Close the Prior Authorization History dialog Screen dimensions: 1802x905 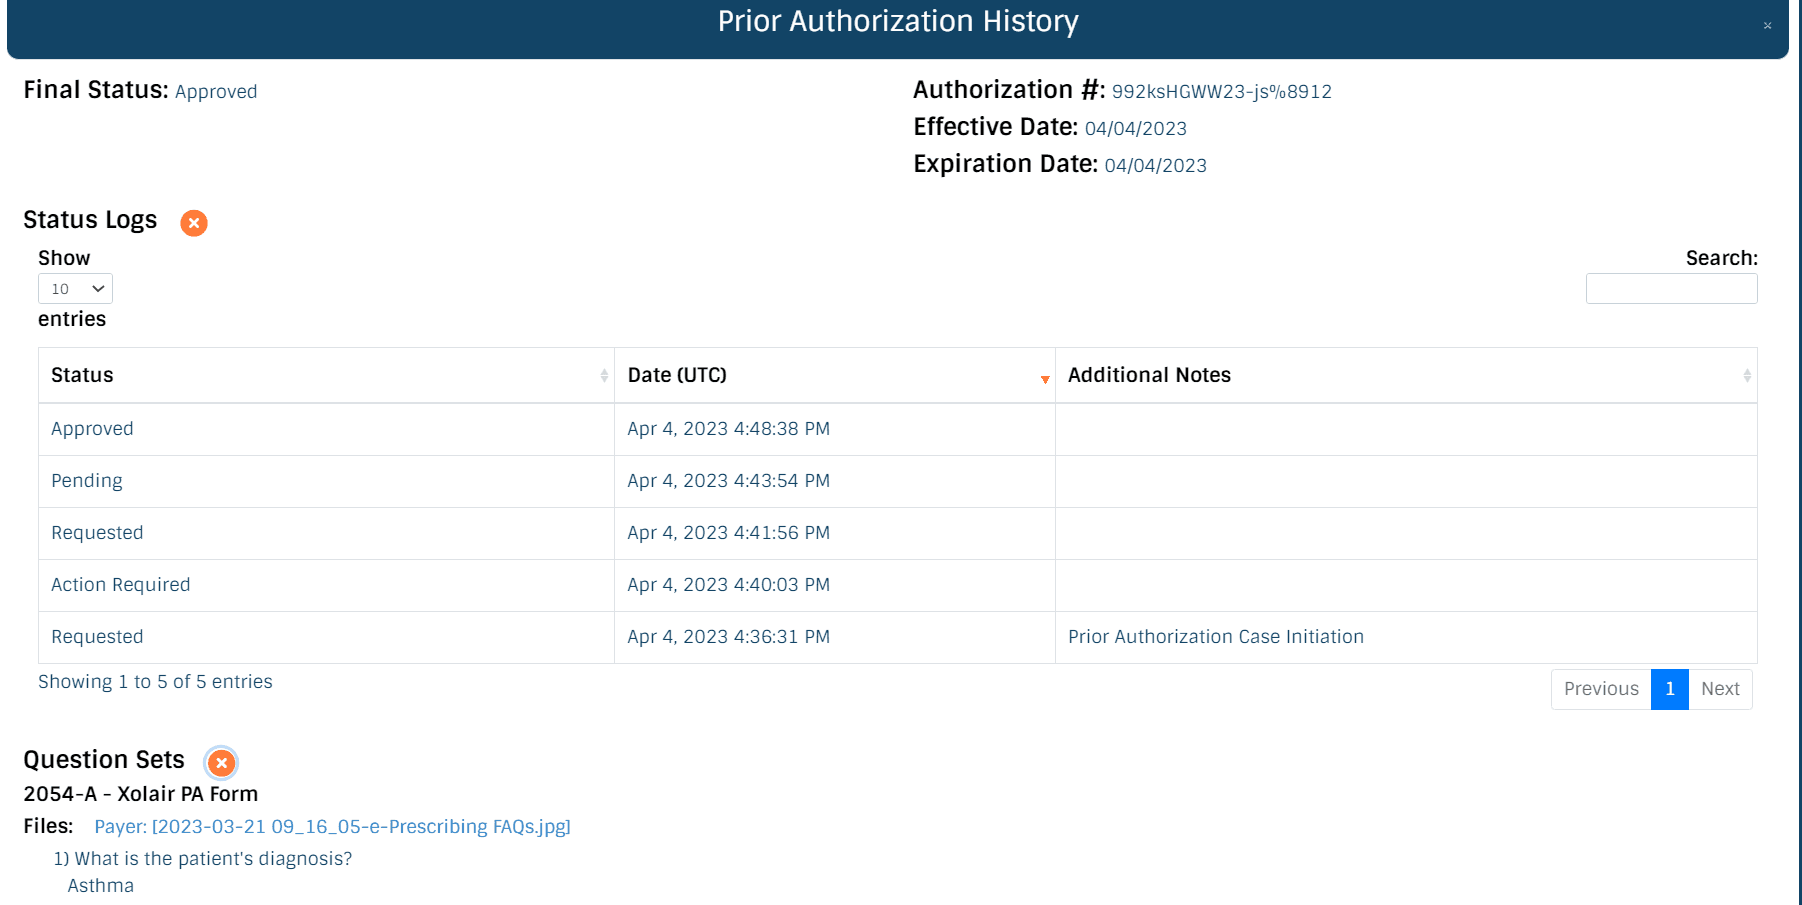pos(1767,26)
